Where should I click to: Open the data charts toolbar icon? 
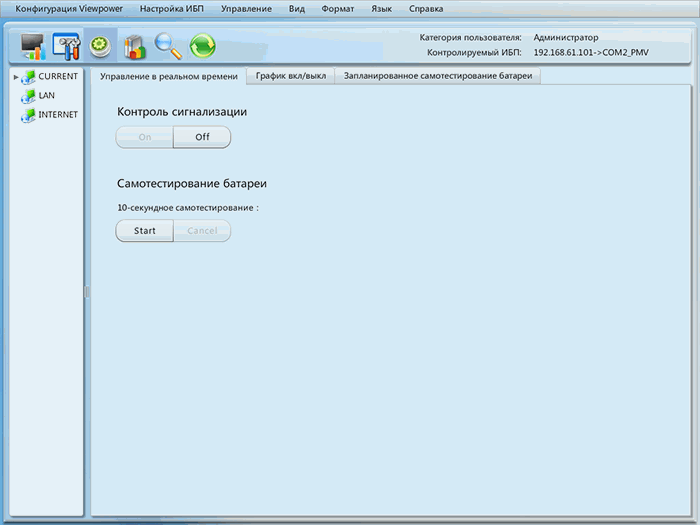click(134, 47)
